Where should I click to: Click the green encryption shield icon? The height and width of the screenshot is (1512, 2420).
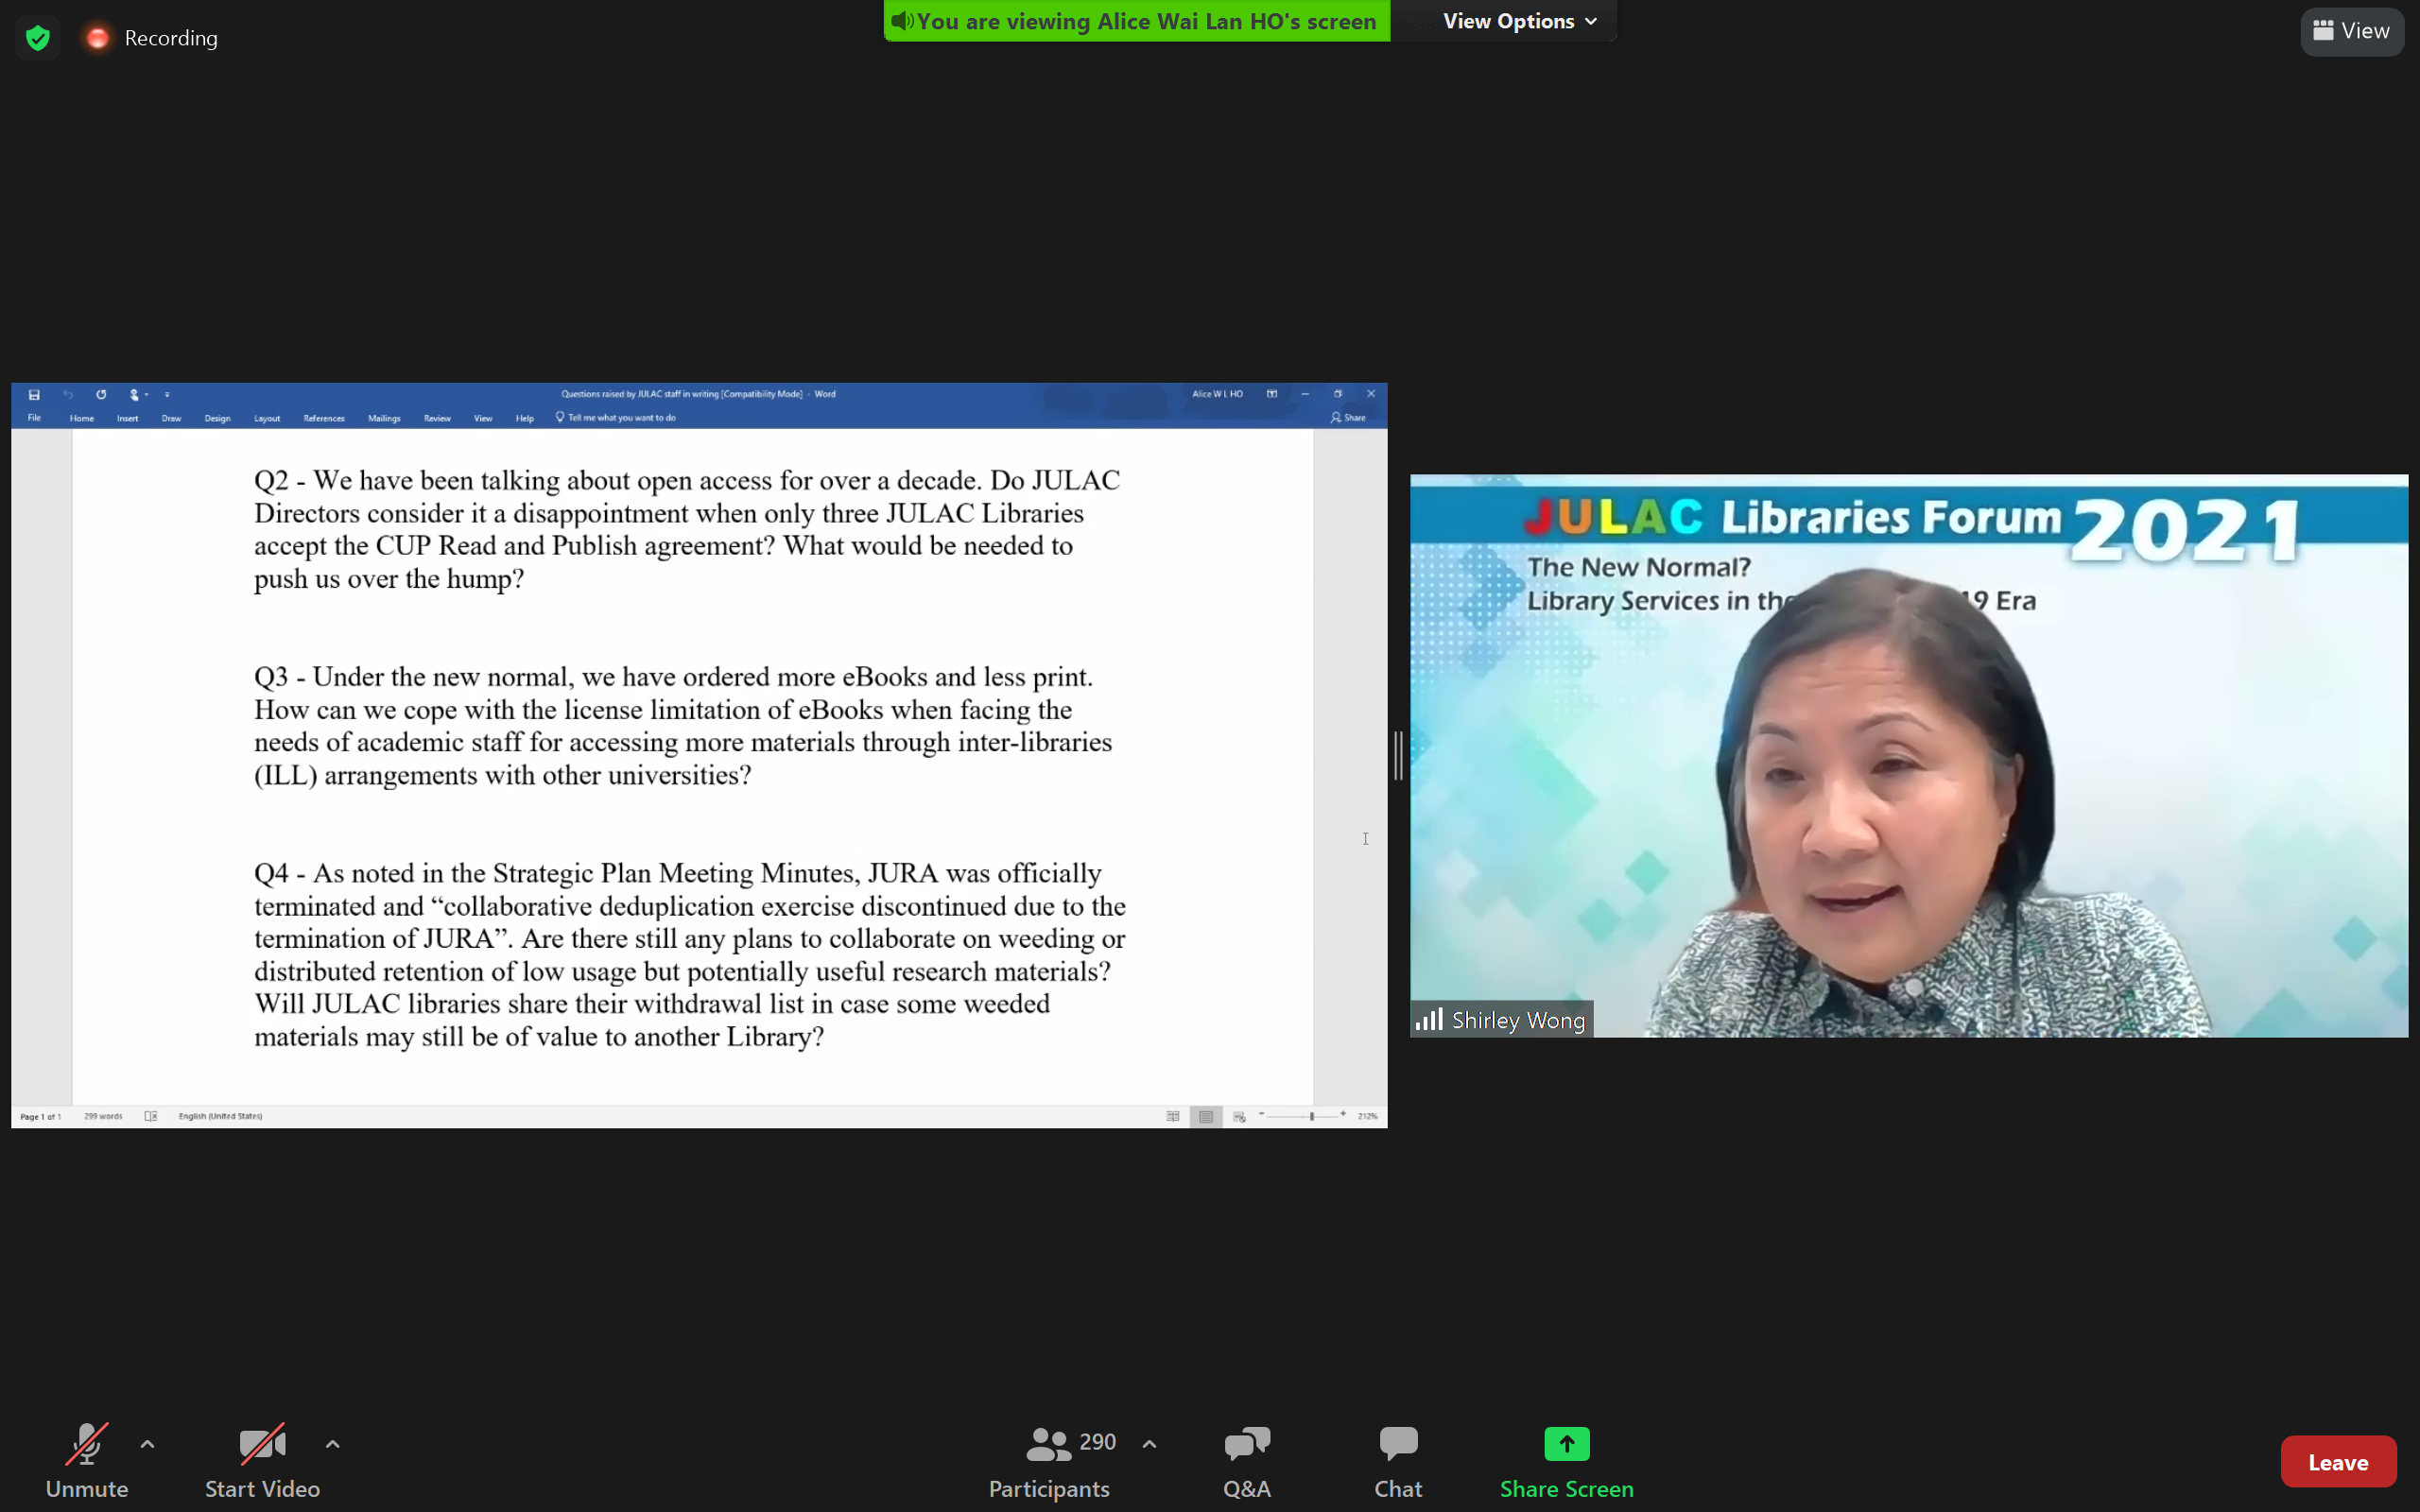point(38,38)
